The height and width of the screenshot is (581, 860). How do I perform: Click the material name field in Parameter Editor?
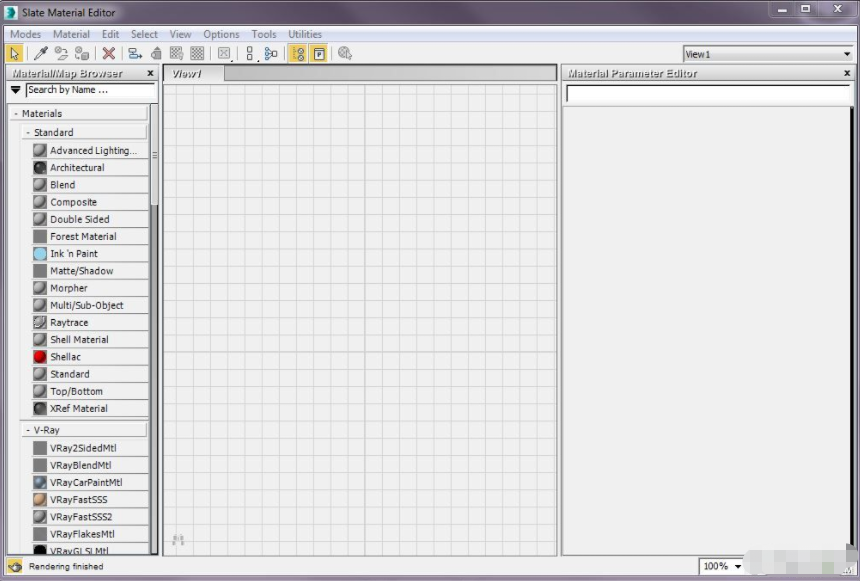click(708, 94)
